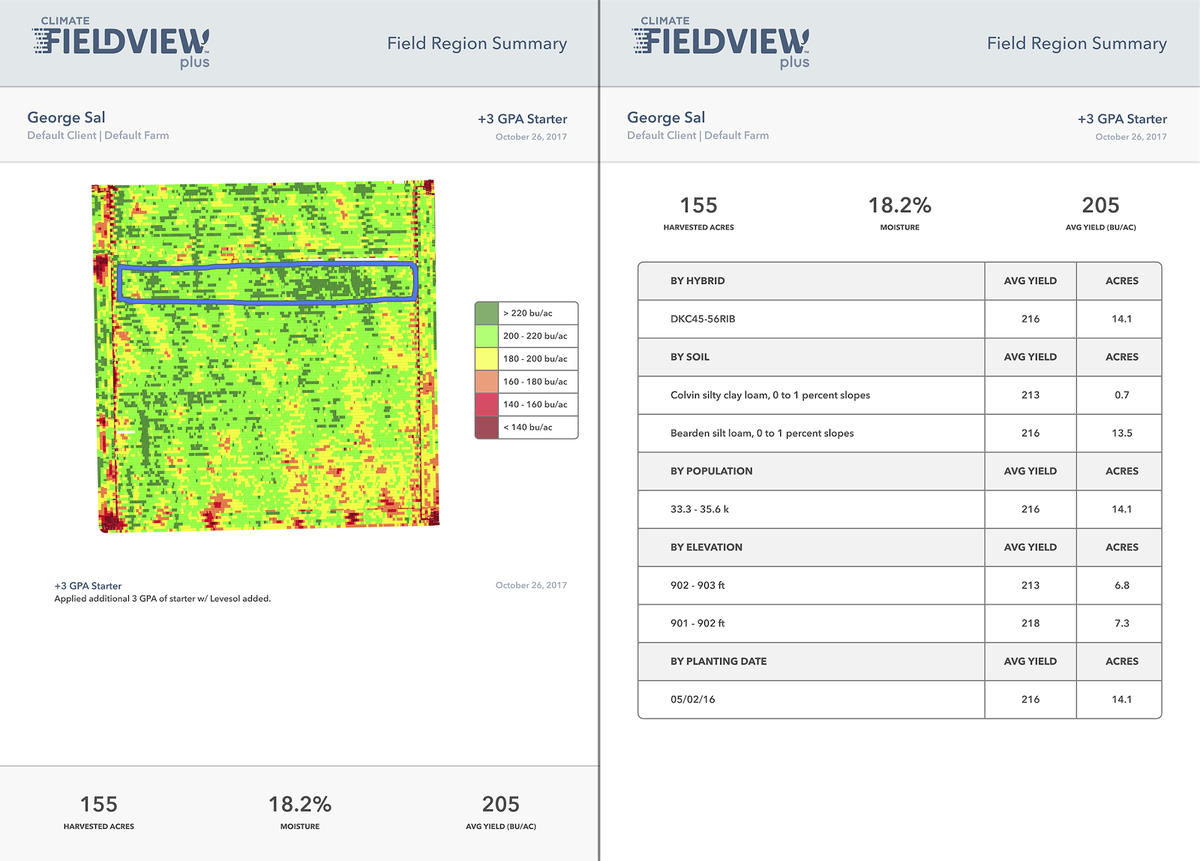Click the '33.3 - 35.6 k' population row

pyautogui.click(x=900, y=509)
